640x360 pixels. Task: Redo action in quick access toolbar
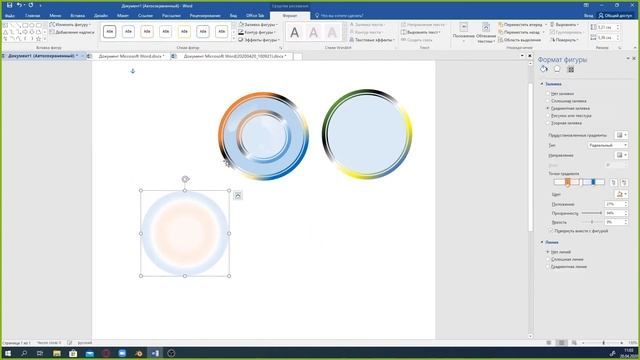(x=31, y=5)
